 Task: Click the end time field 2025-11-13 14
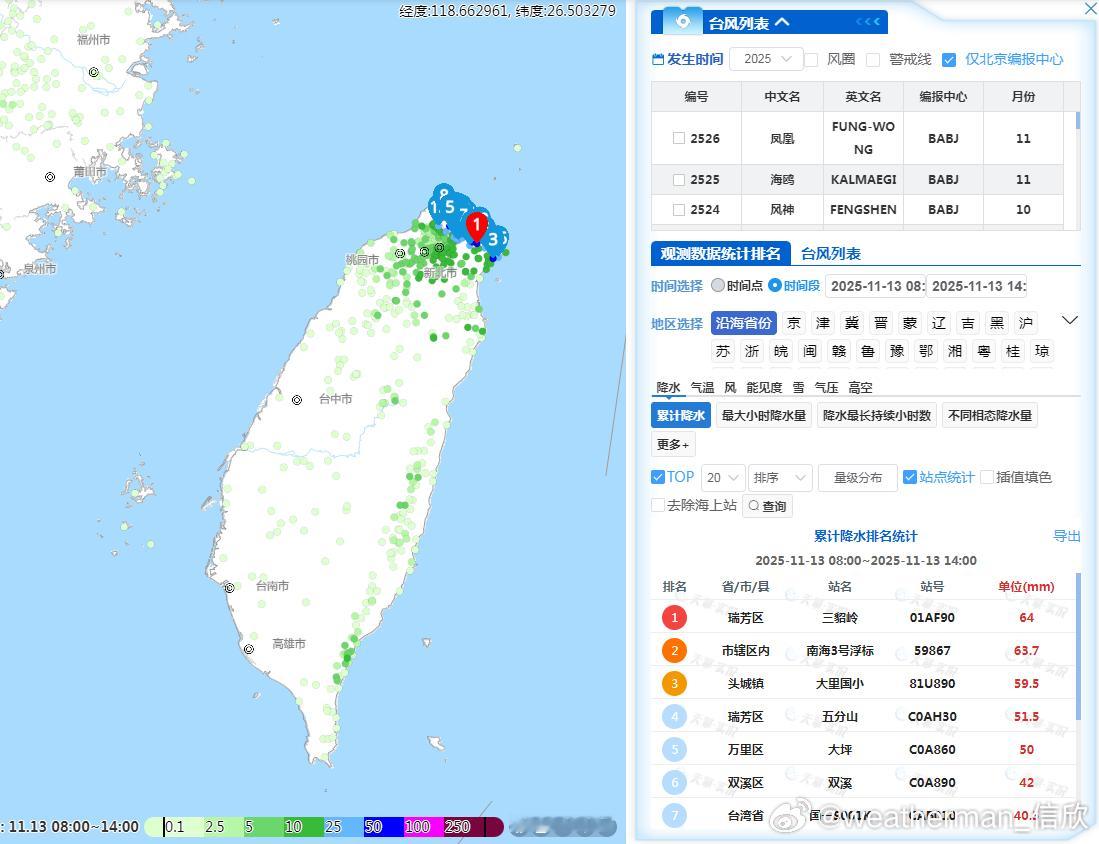[x=977, y=286]
